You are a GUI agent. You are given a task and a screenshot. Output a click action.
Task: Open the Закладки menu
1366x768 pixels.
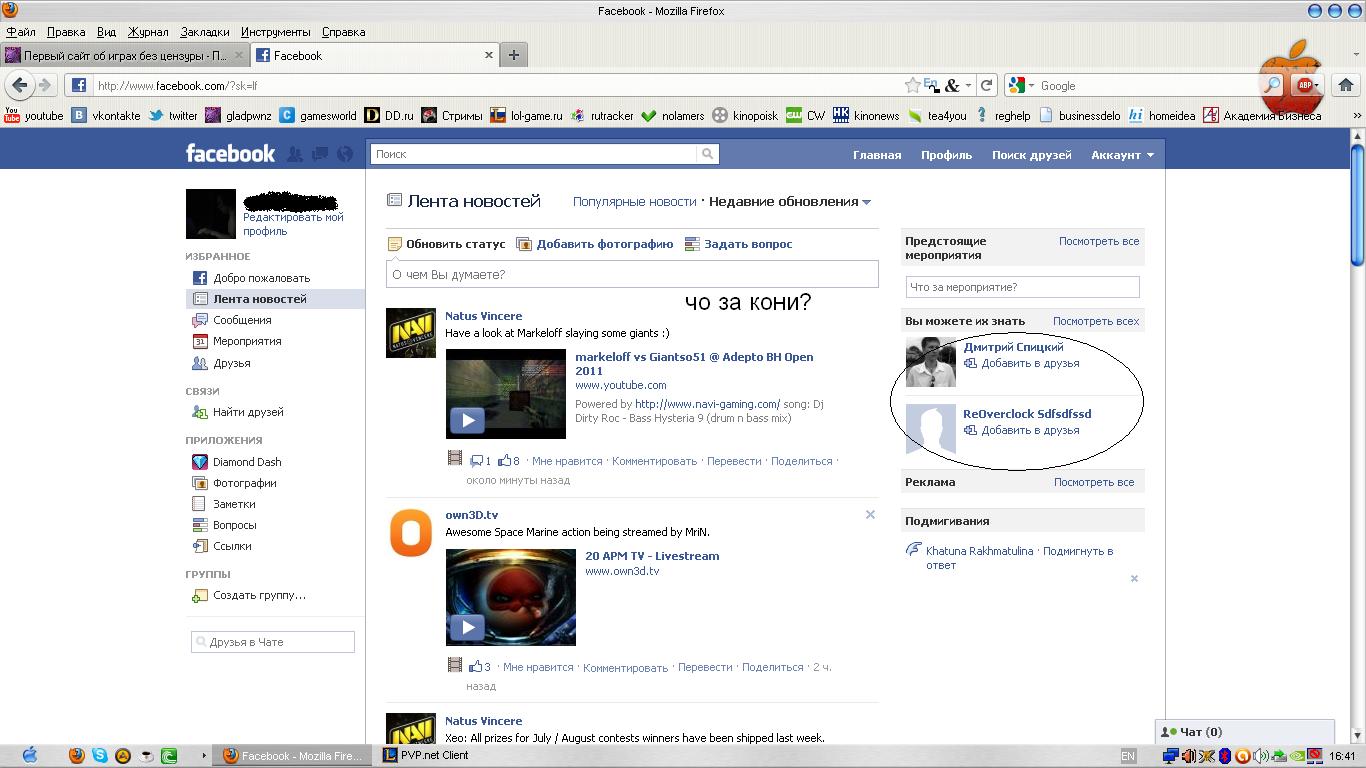point(205,32)
